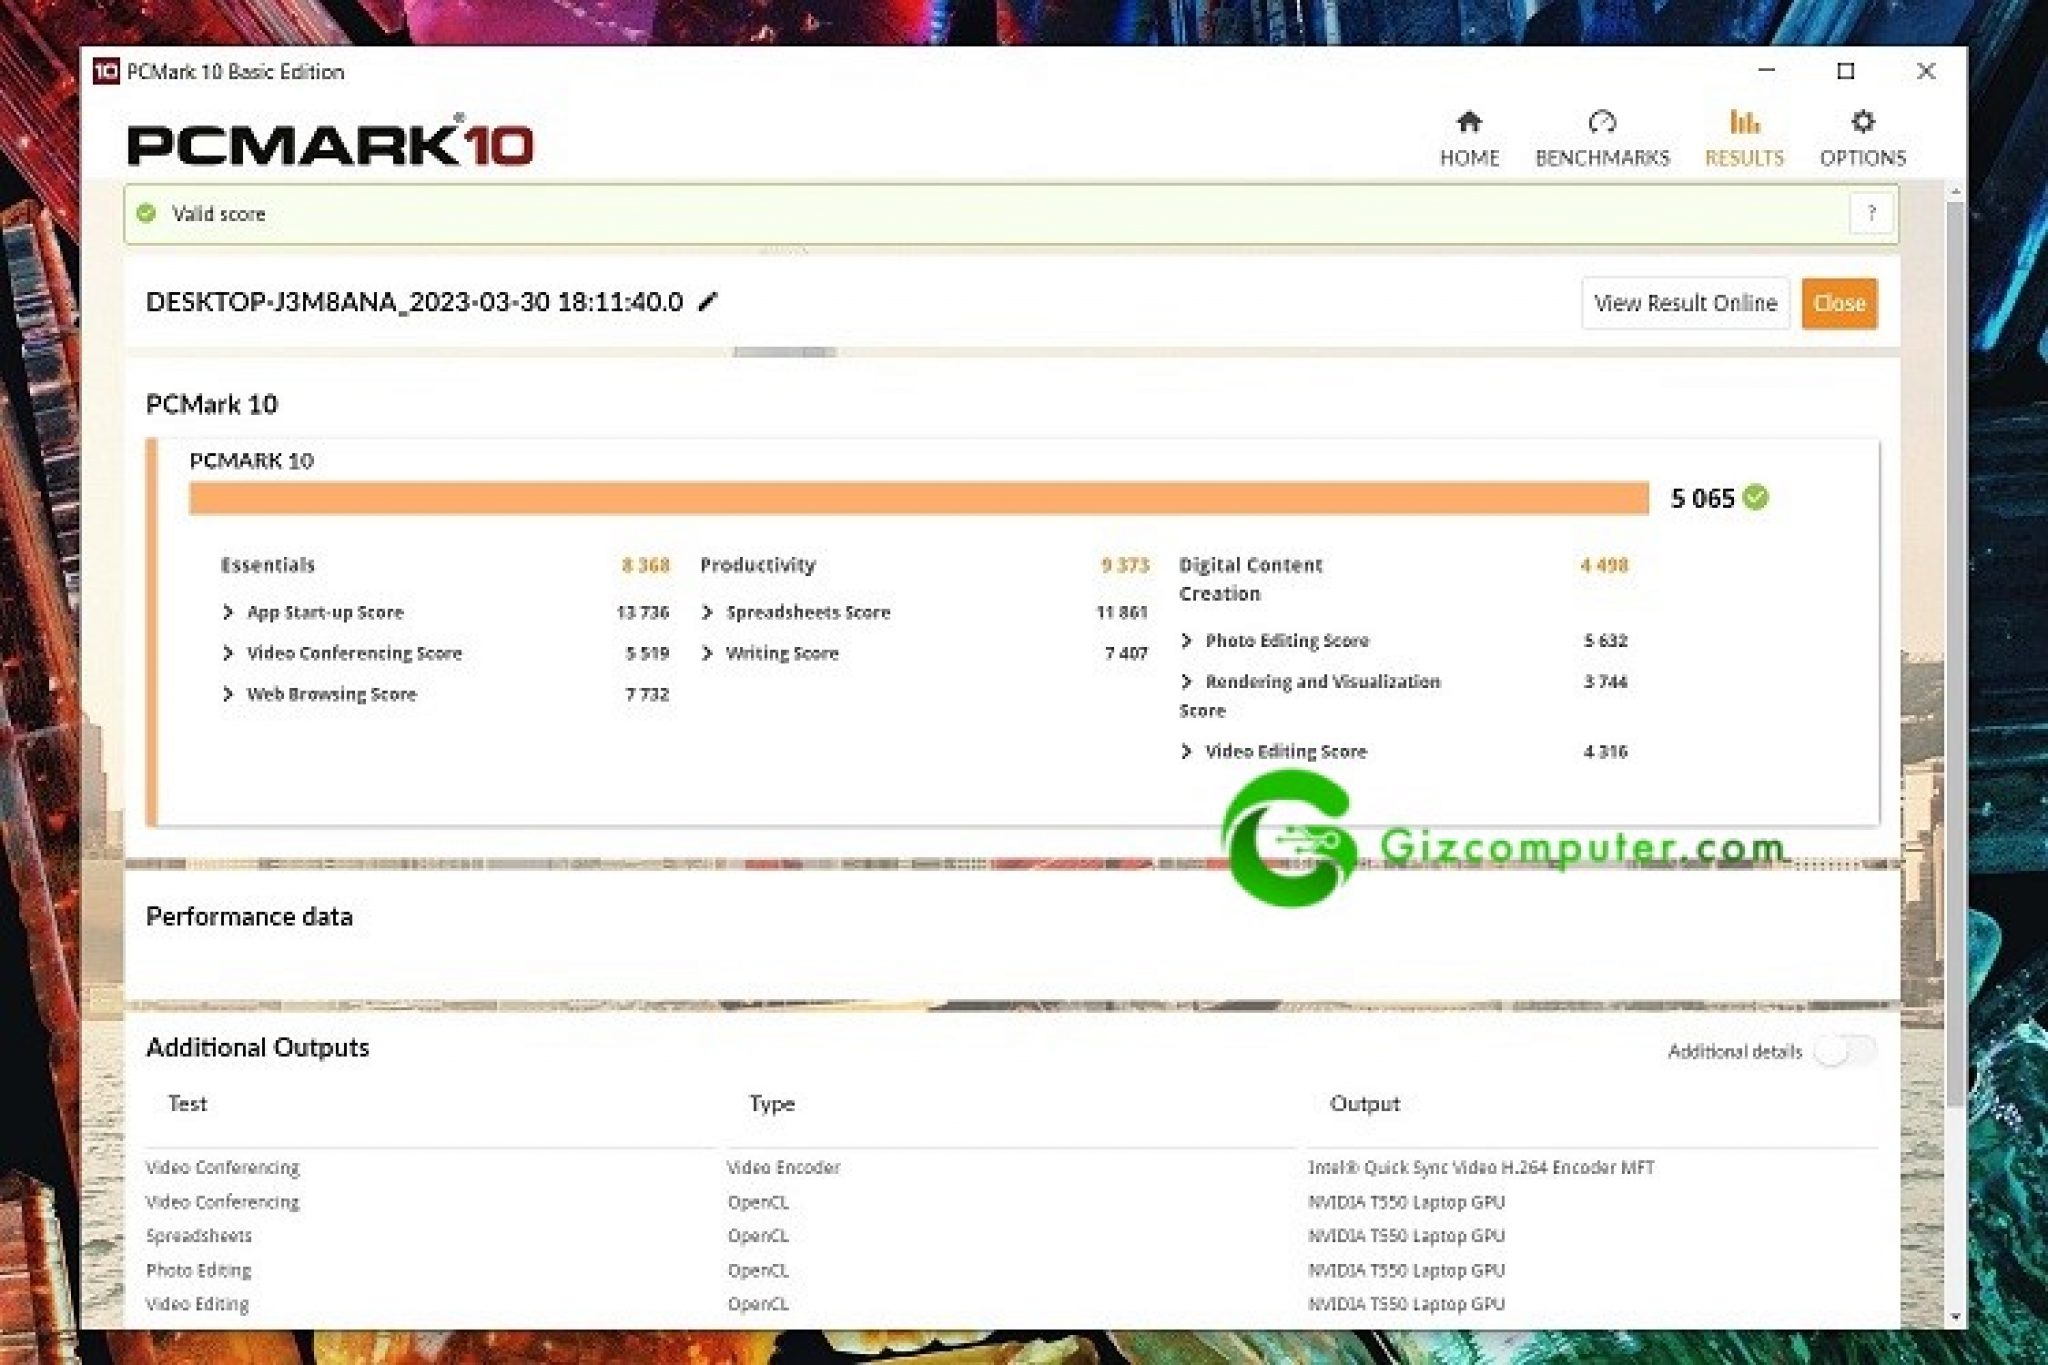
Task: Click the question mark help icon
Action: [1871, 214]
